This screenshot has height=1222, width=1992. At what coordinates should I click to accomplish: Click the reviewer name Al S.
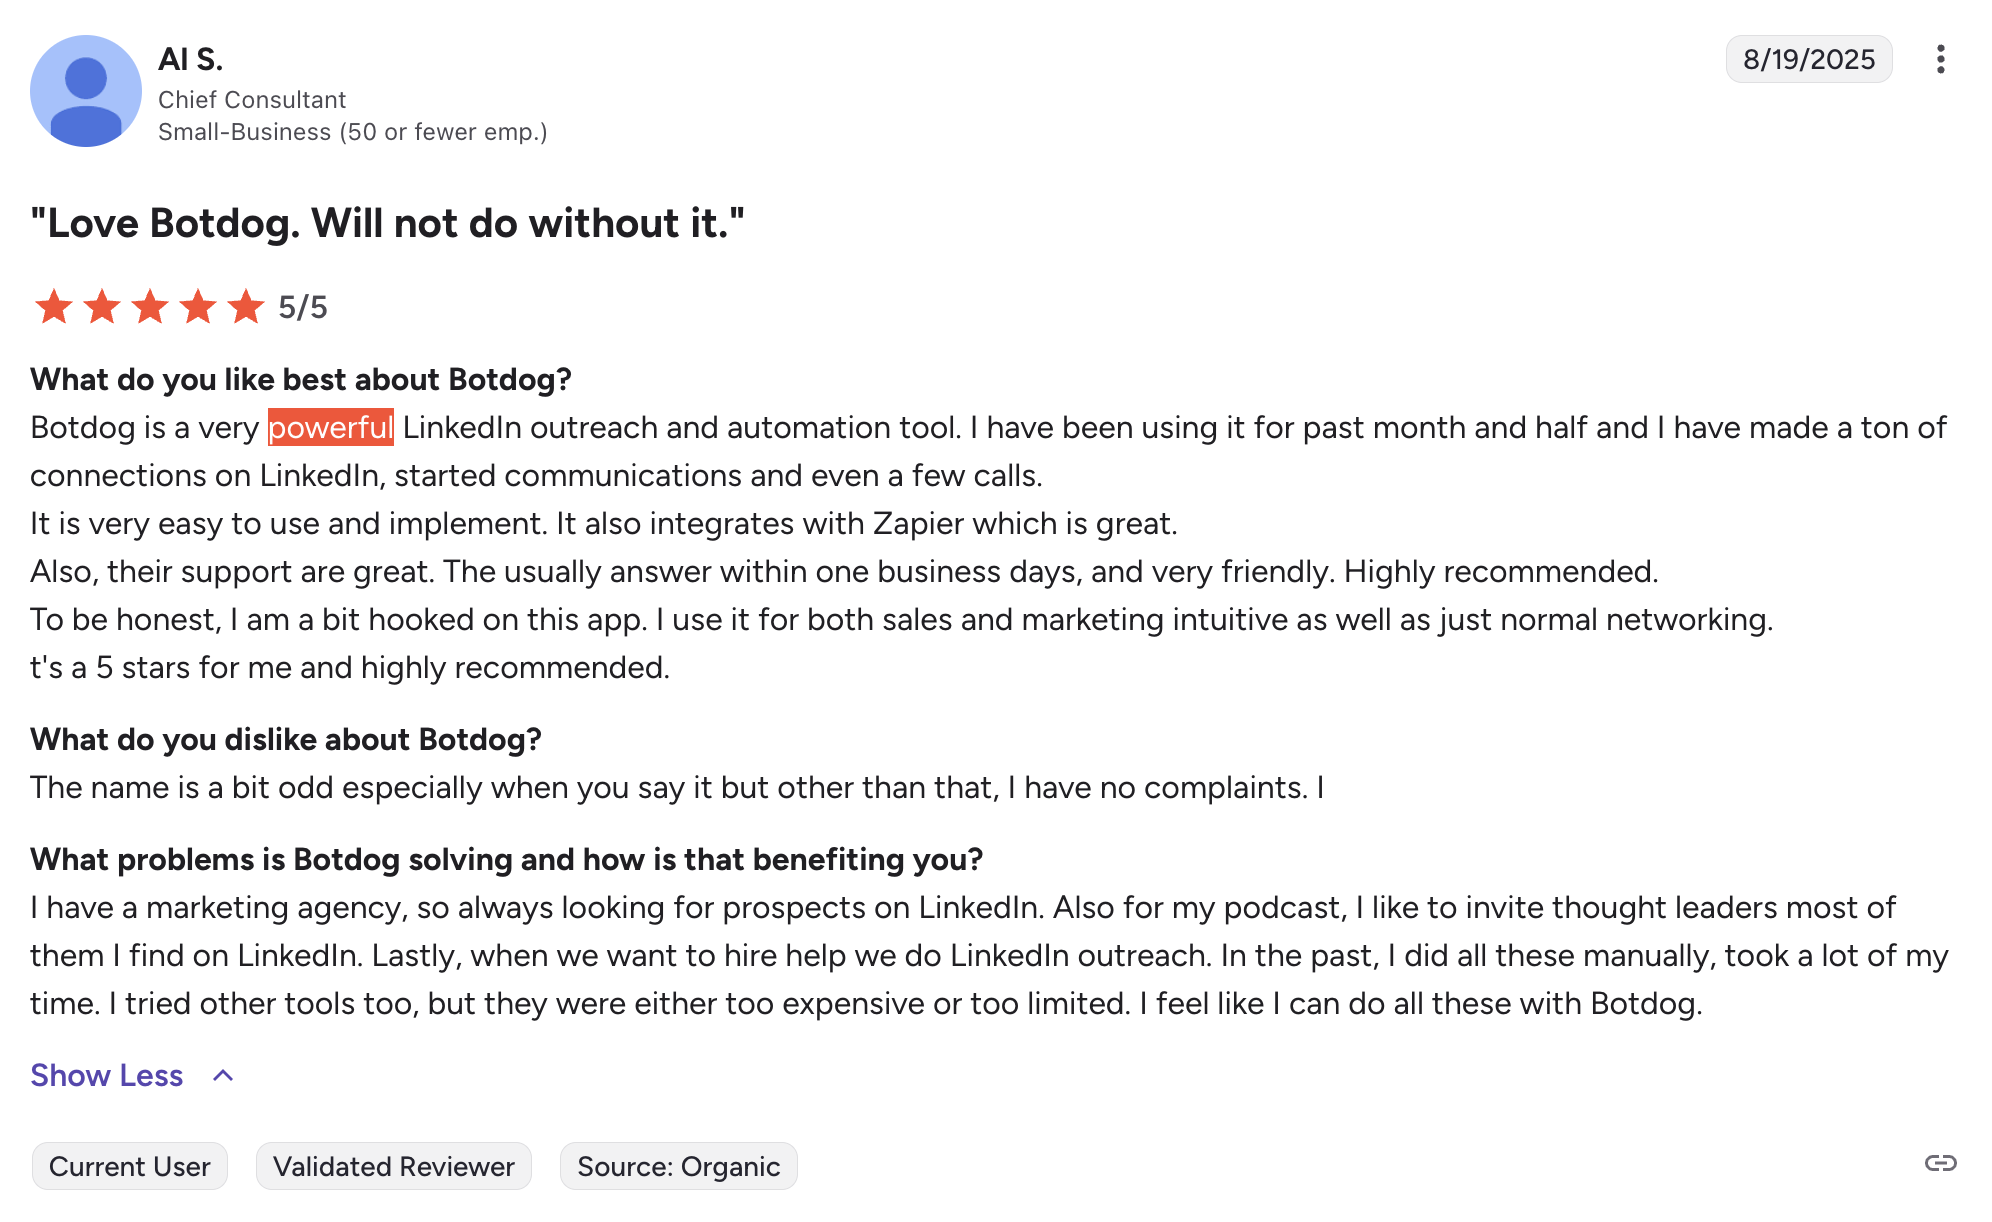click(191, 60)
